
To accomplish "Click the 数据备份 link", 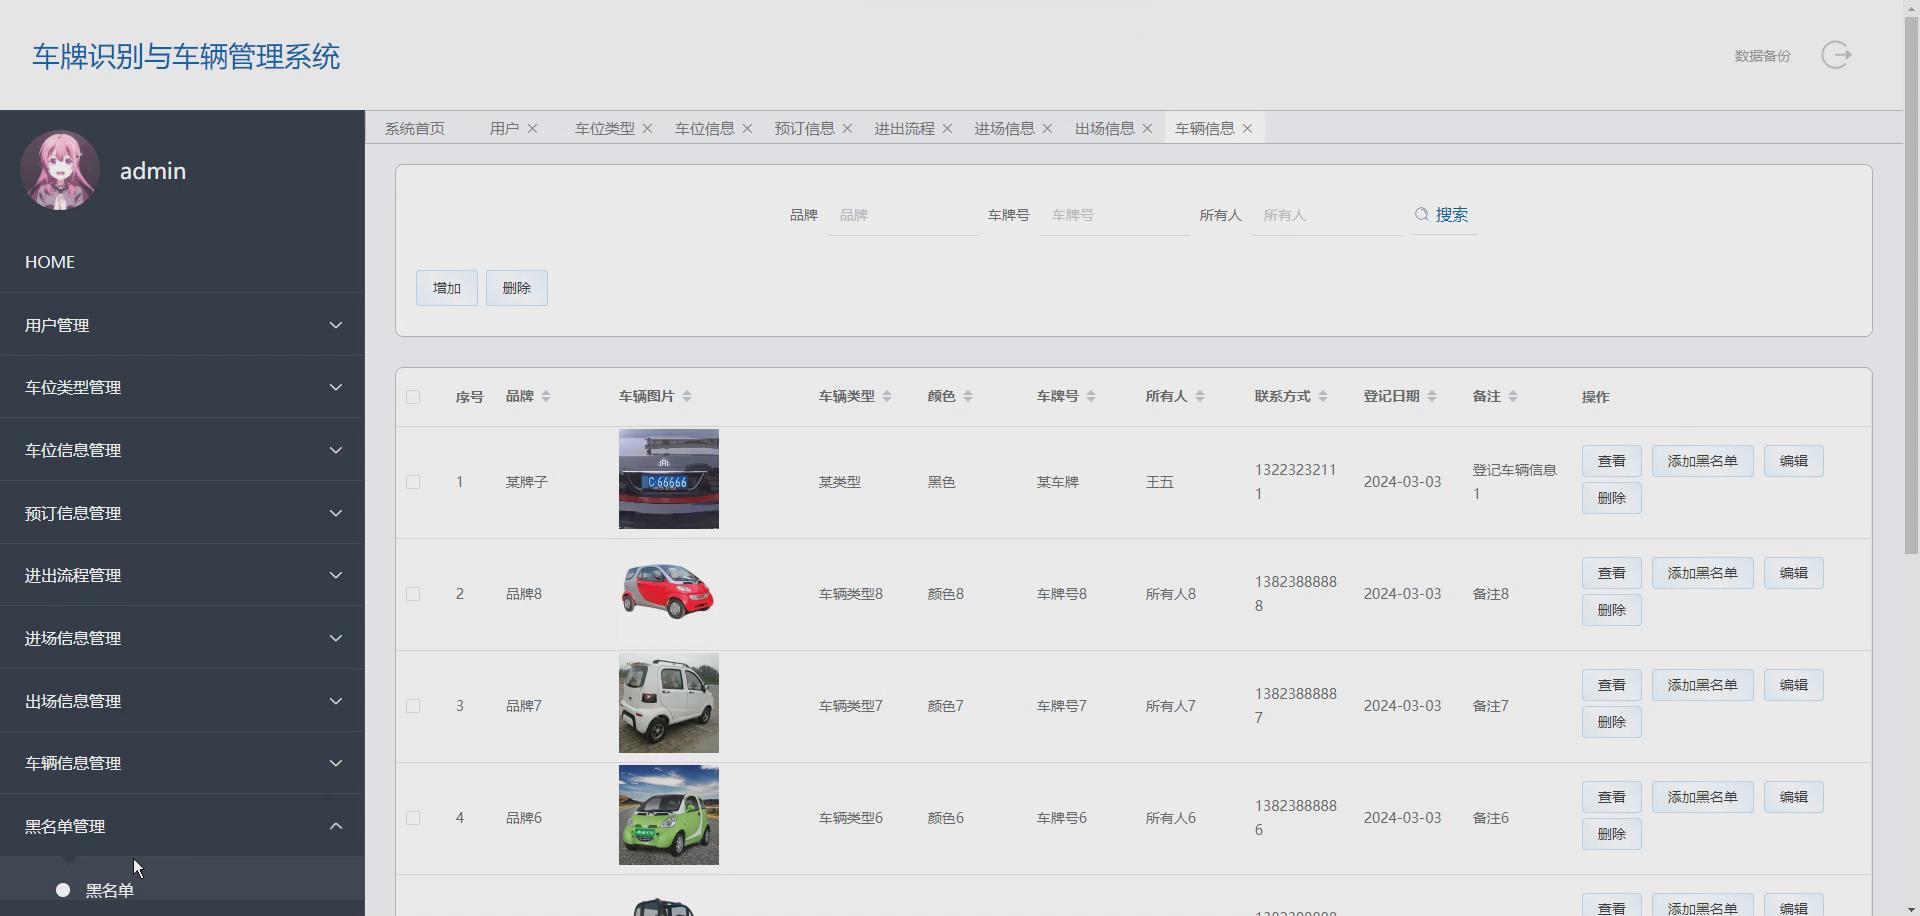I will 1762,56.
